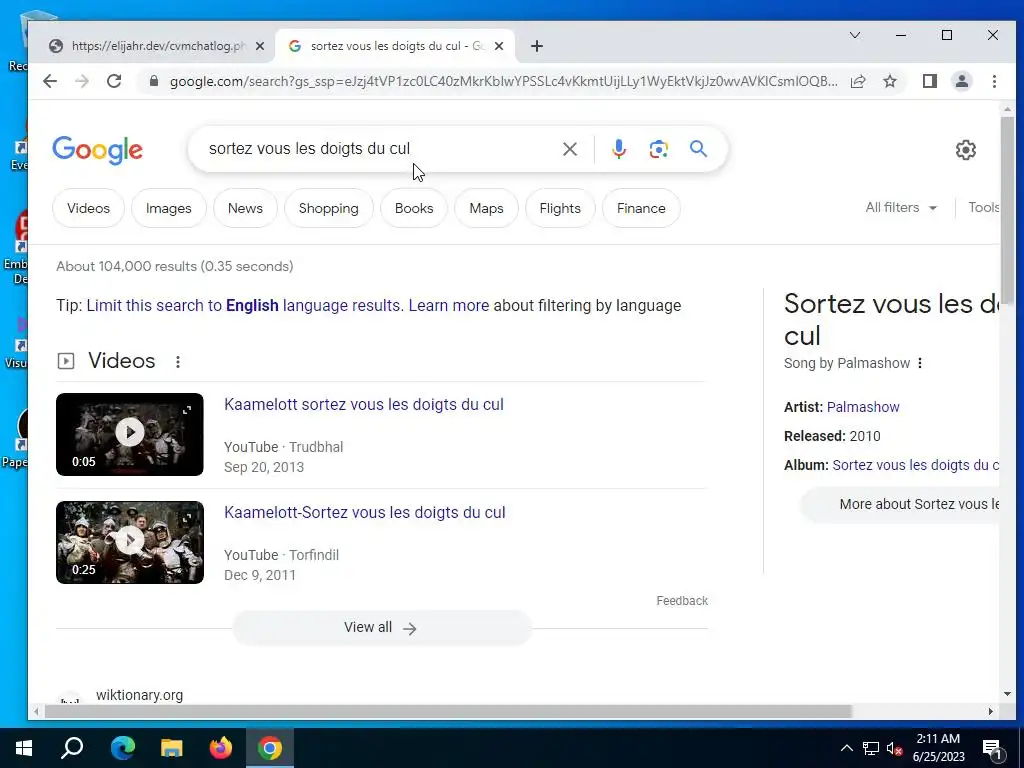
Task: Close the Google search tab
Action: coord(499,46)
